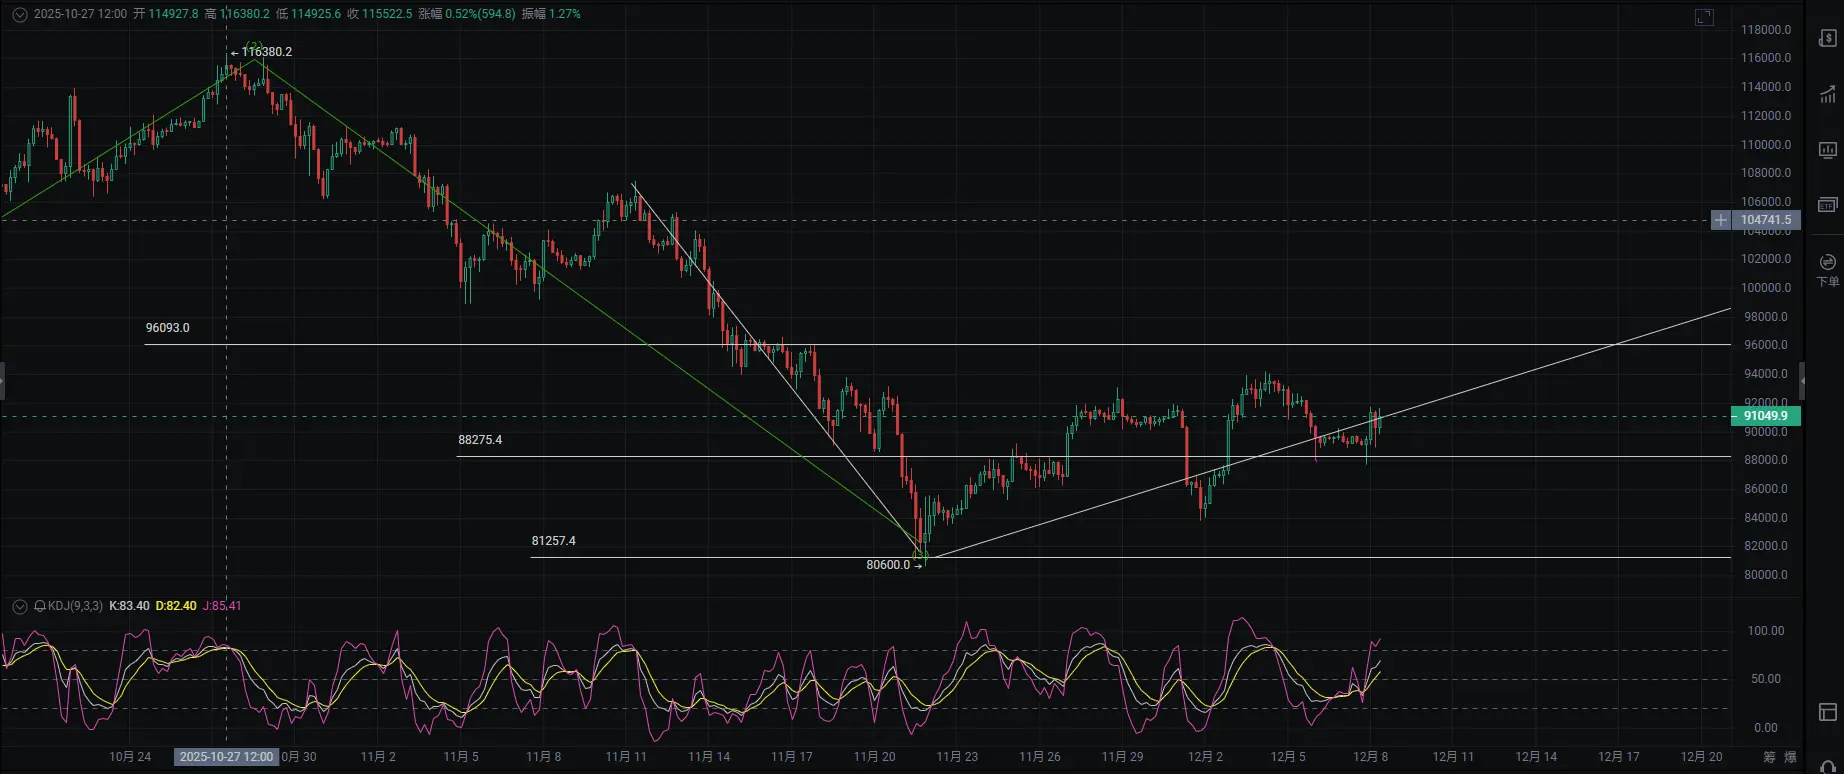The width and height of the screenshot is (1844, 774).
Task: Click the 开 114927.8 open price readout
Action: coord(166,14)
